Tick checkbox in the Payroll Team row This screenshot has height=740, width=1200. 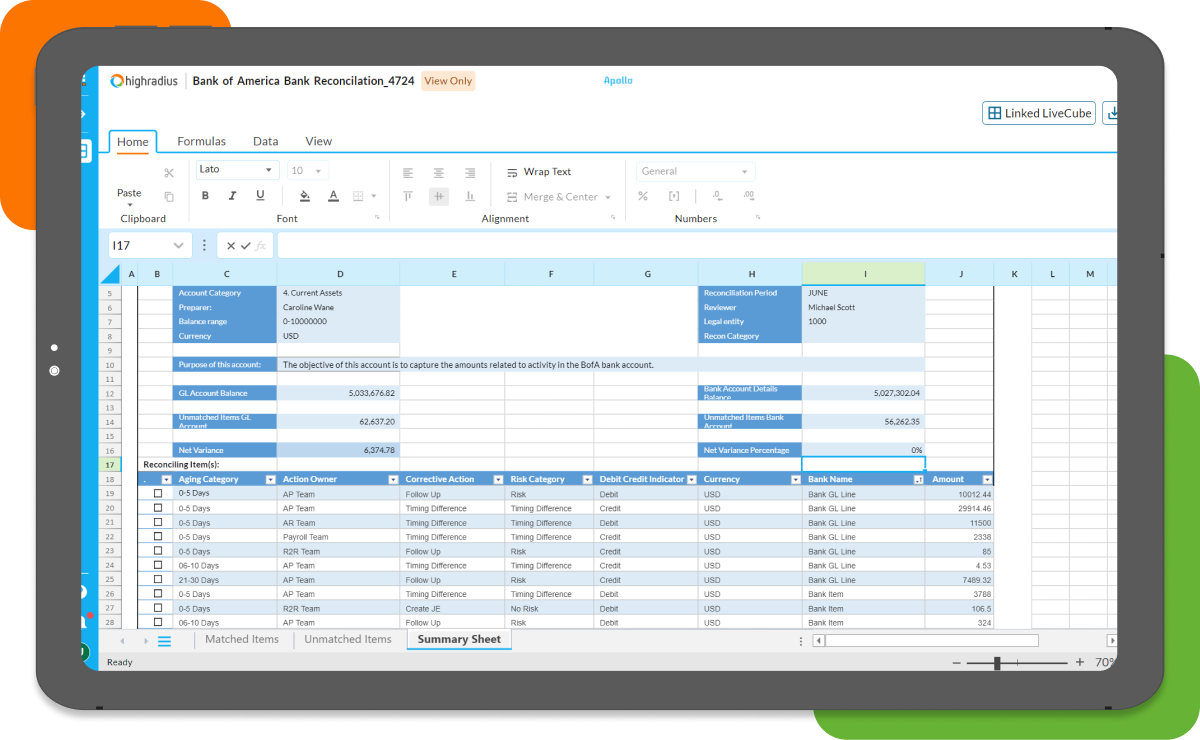tap(157, 537)
